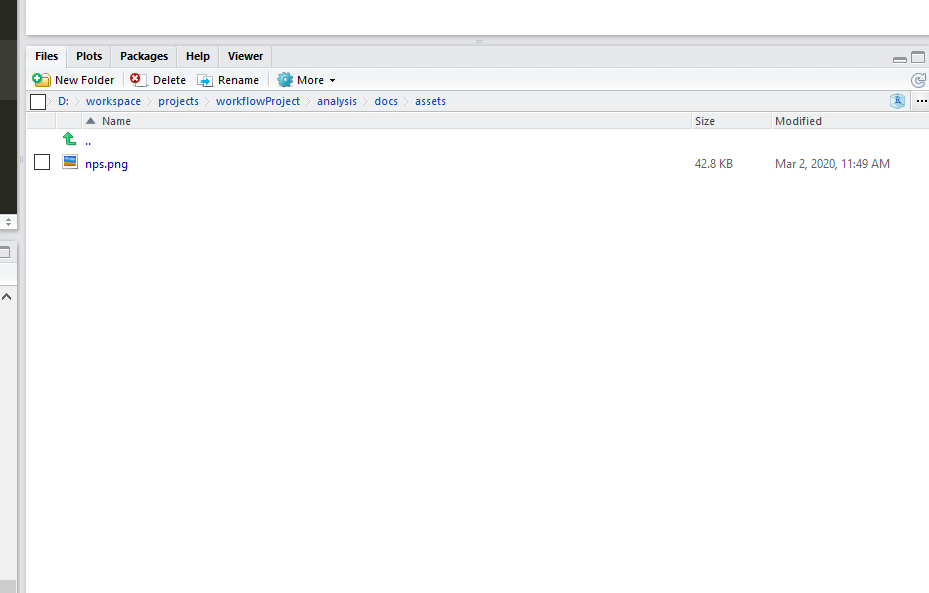
Task: Navigate to workflowProject in the breadcrumb path
Action: click(257, 101)
